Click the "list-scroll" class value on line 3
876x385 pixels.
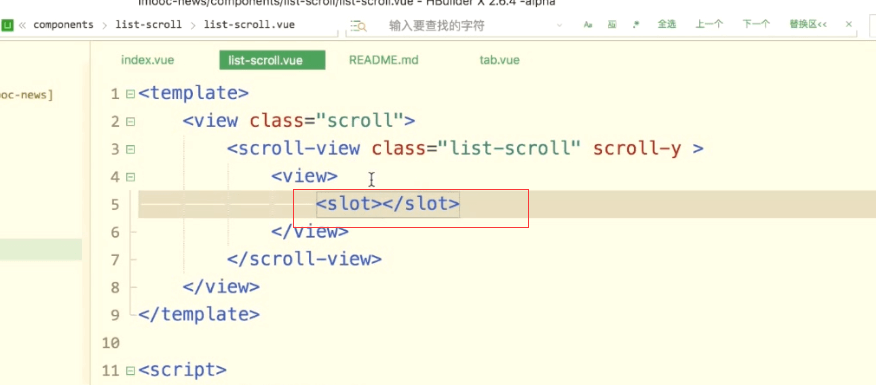tap(511, 149)
